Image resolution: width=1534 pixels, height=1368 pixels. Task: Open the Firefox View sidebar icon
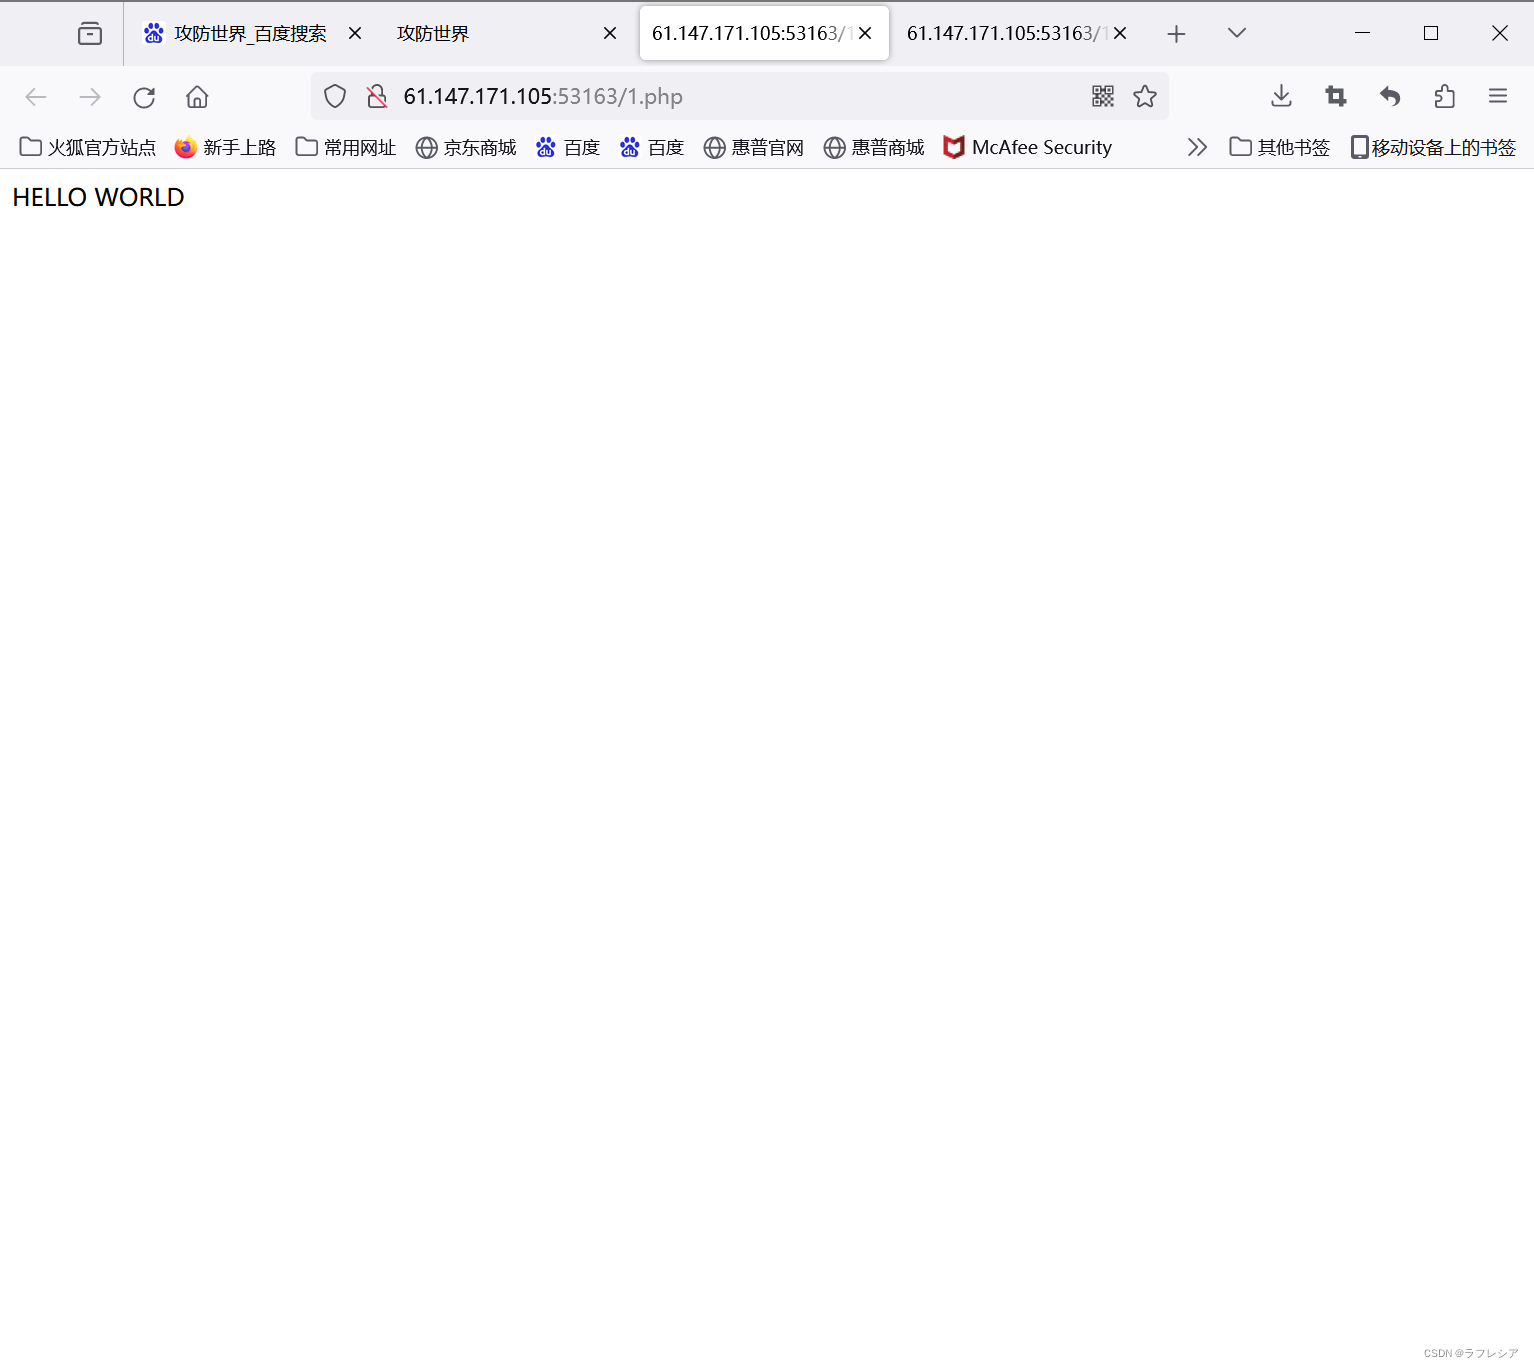(x=89, y=32)
